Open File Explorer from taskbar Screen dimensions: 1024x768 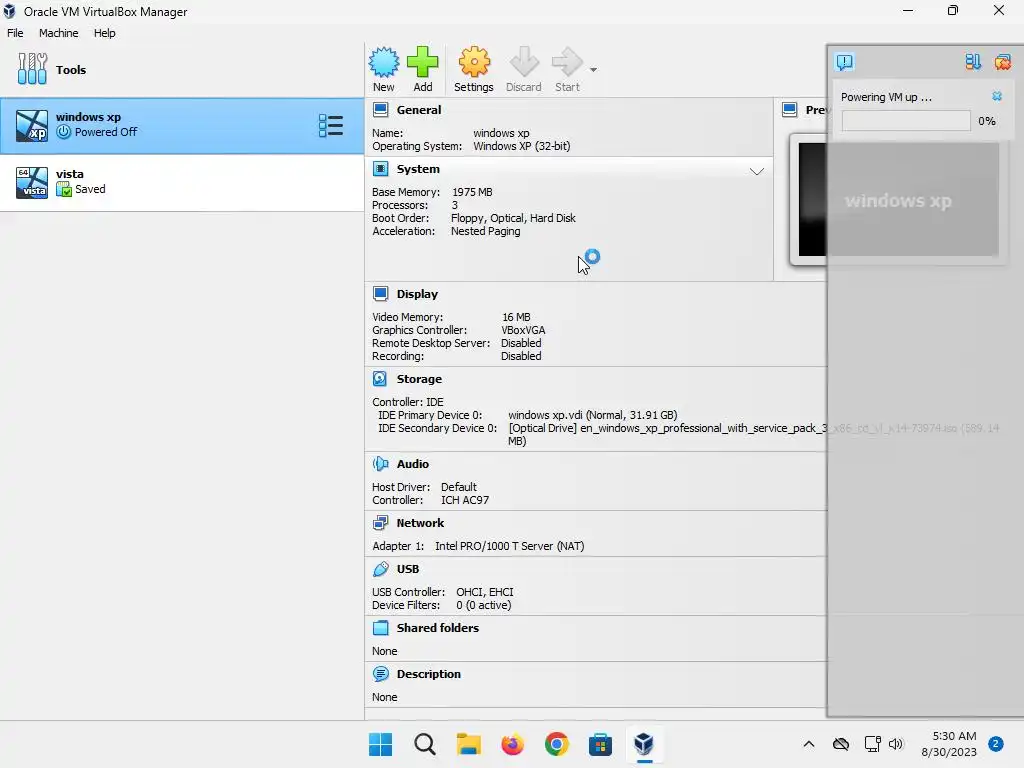(x=468, y=744)
